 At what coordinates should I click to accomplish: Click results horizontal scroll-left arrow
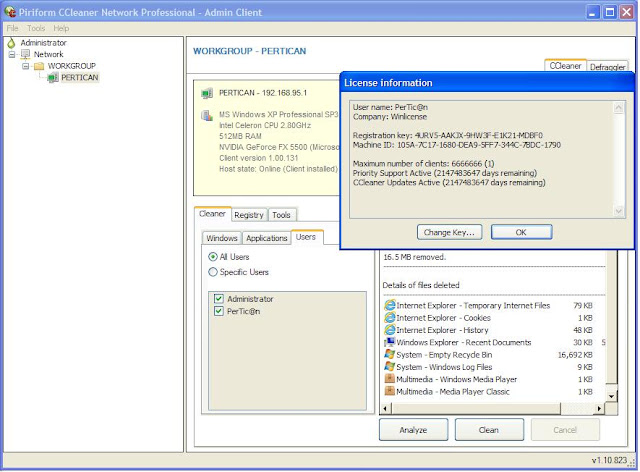386,408
